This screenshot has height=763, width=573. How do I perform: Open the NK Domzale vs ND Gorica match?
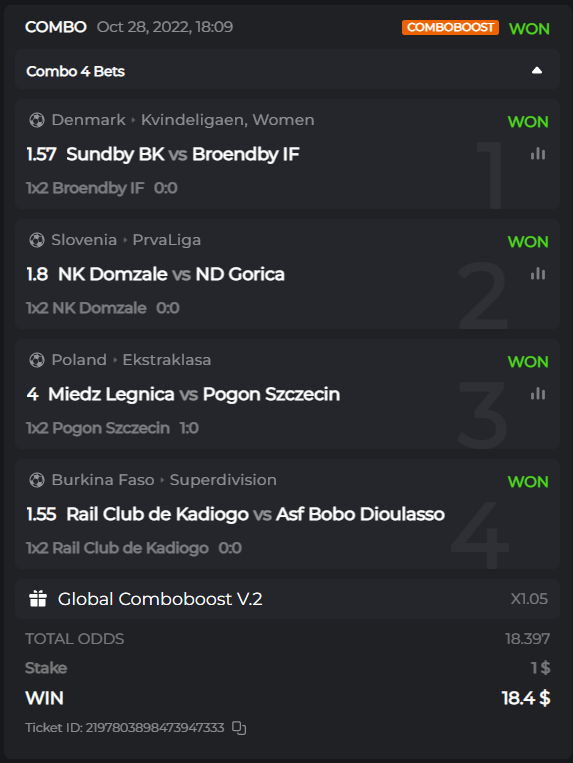[x=171, y=274]
